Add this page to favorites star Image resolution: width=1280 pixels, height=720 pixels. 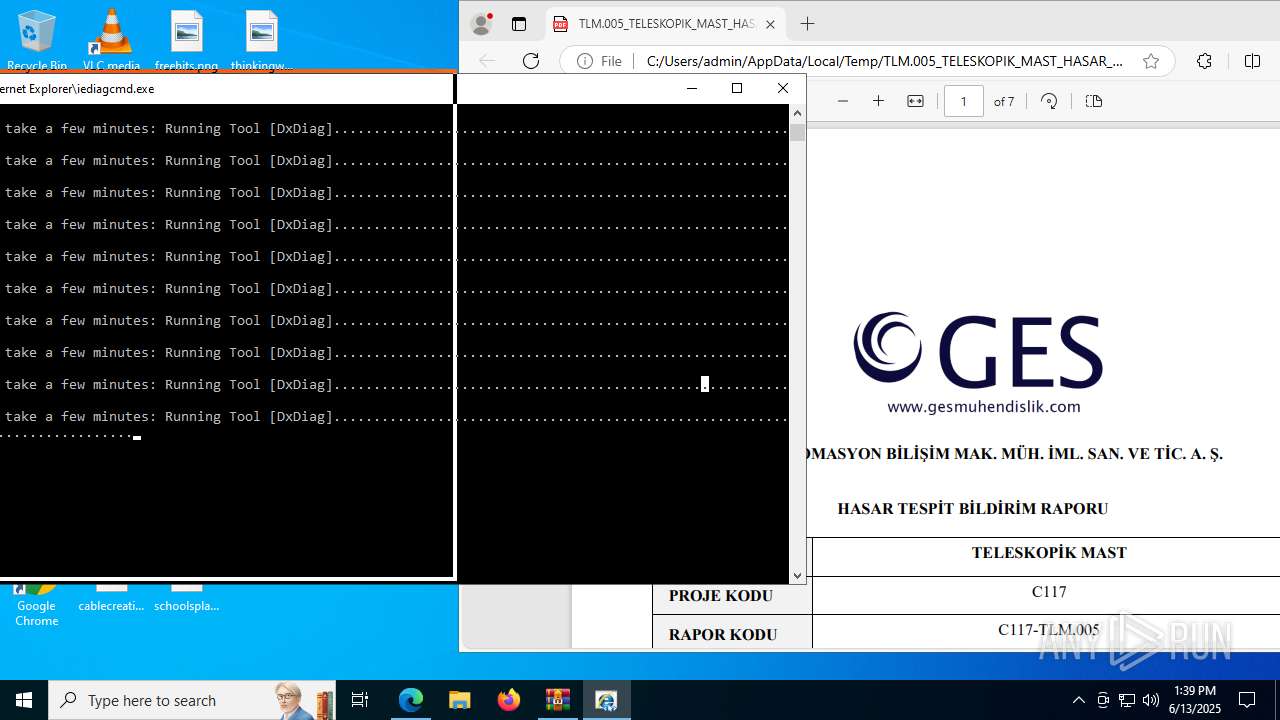1151,61
